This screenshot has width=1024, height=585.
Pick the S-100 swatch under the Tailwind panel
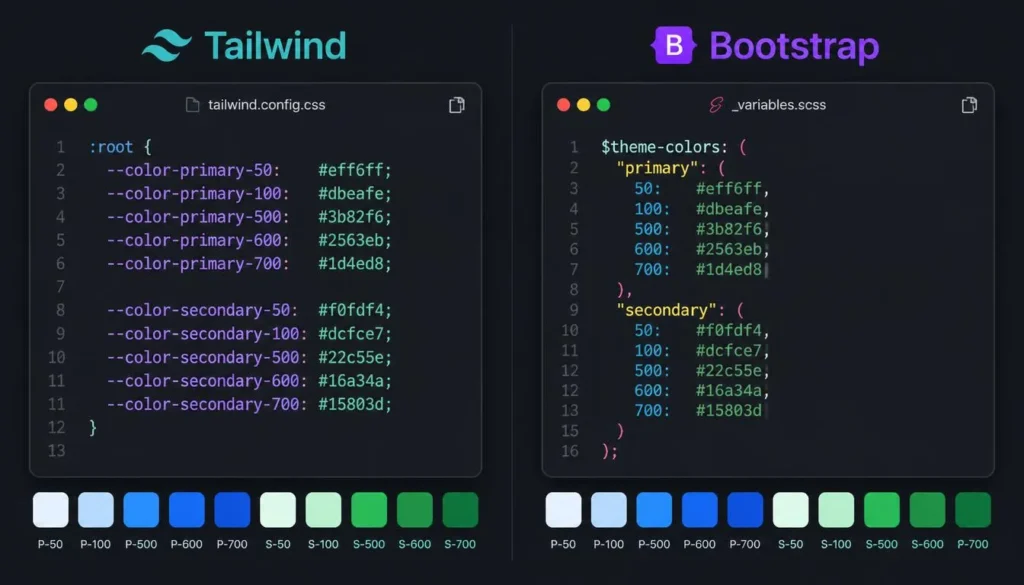coord(324,510)
